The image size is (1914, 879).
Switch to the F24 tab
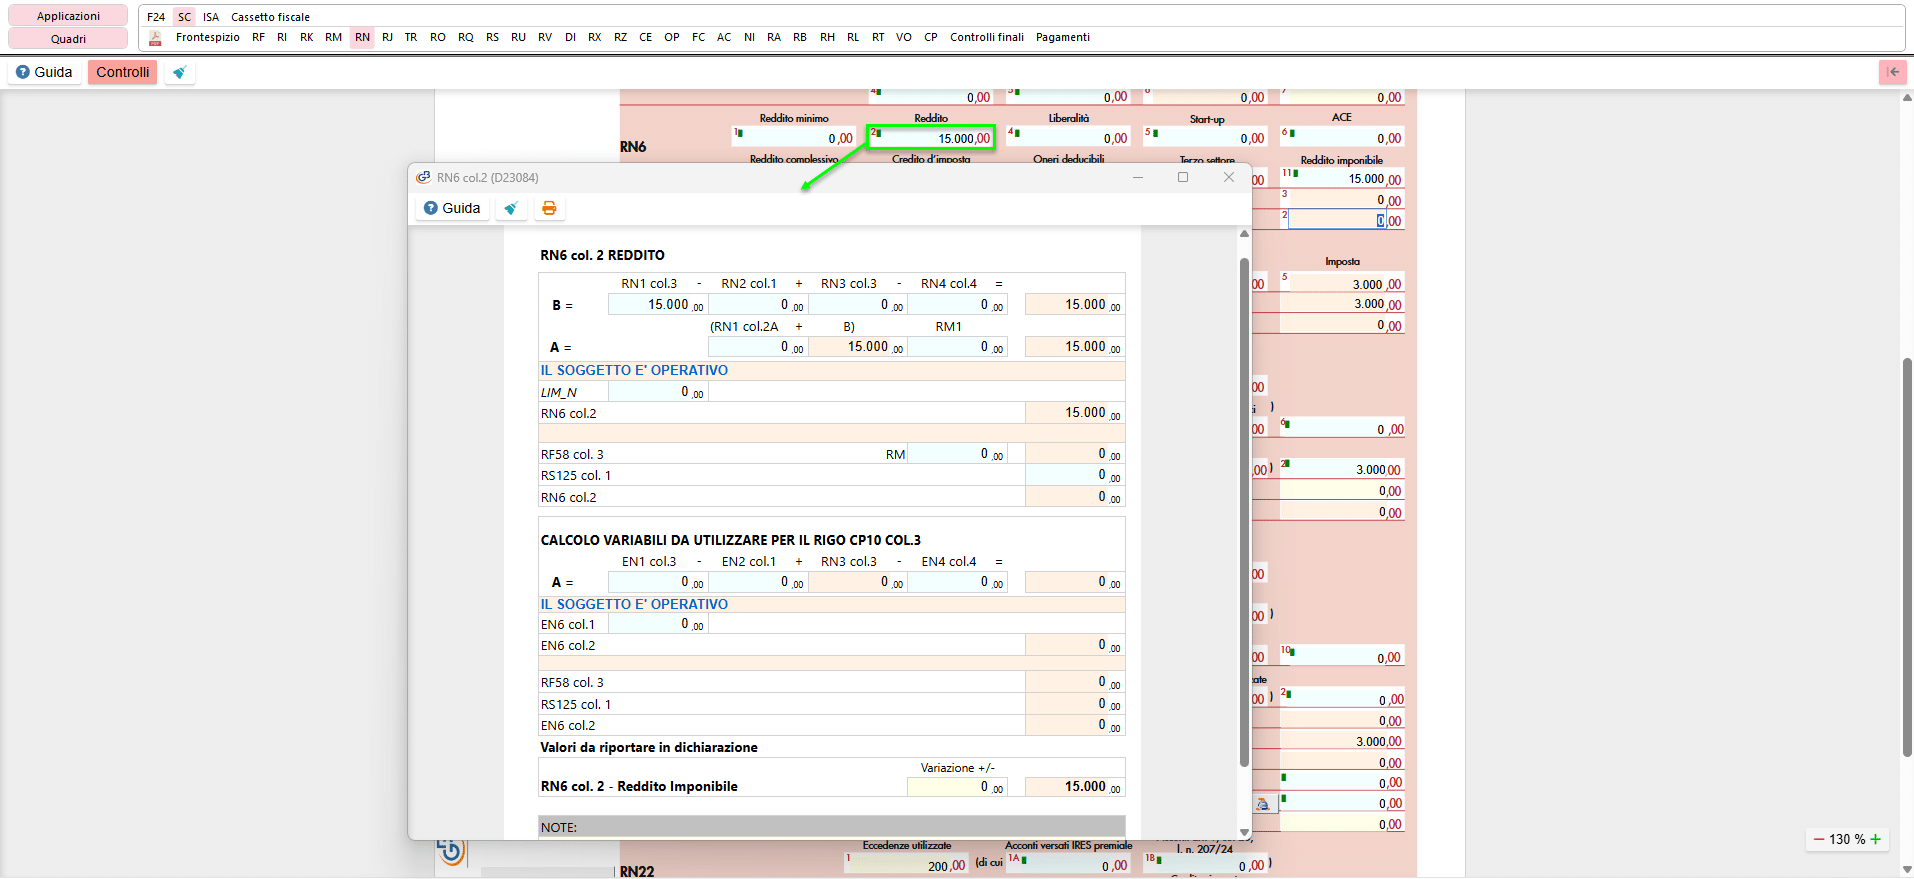tap(156, 17)
